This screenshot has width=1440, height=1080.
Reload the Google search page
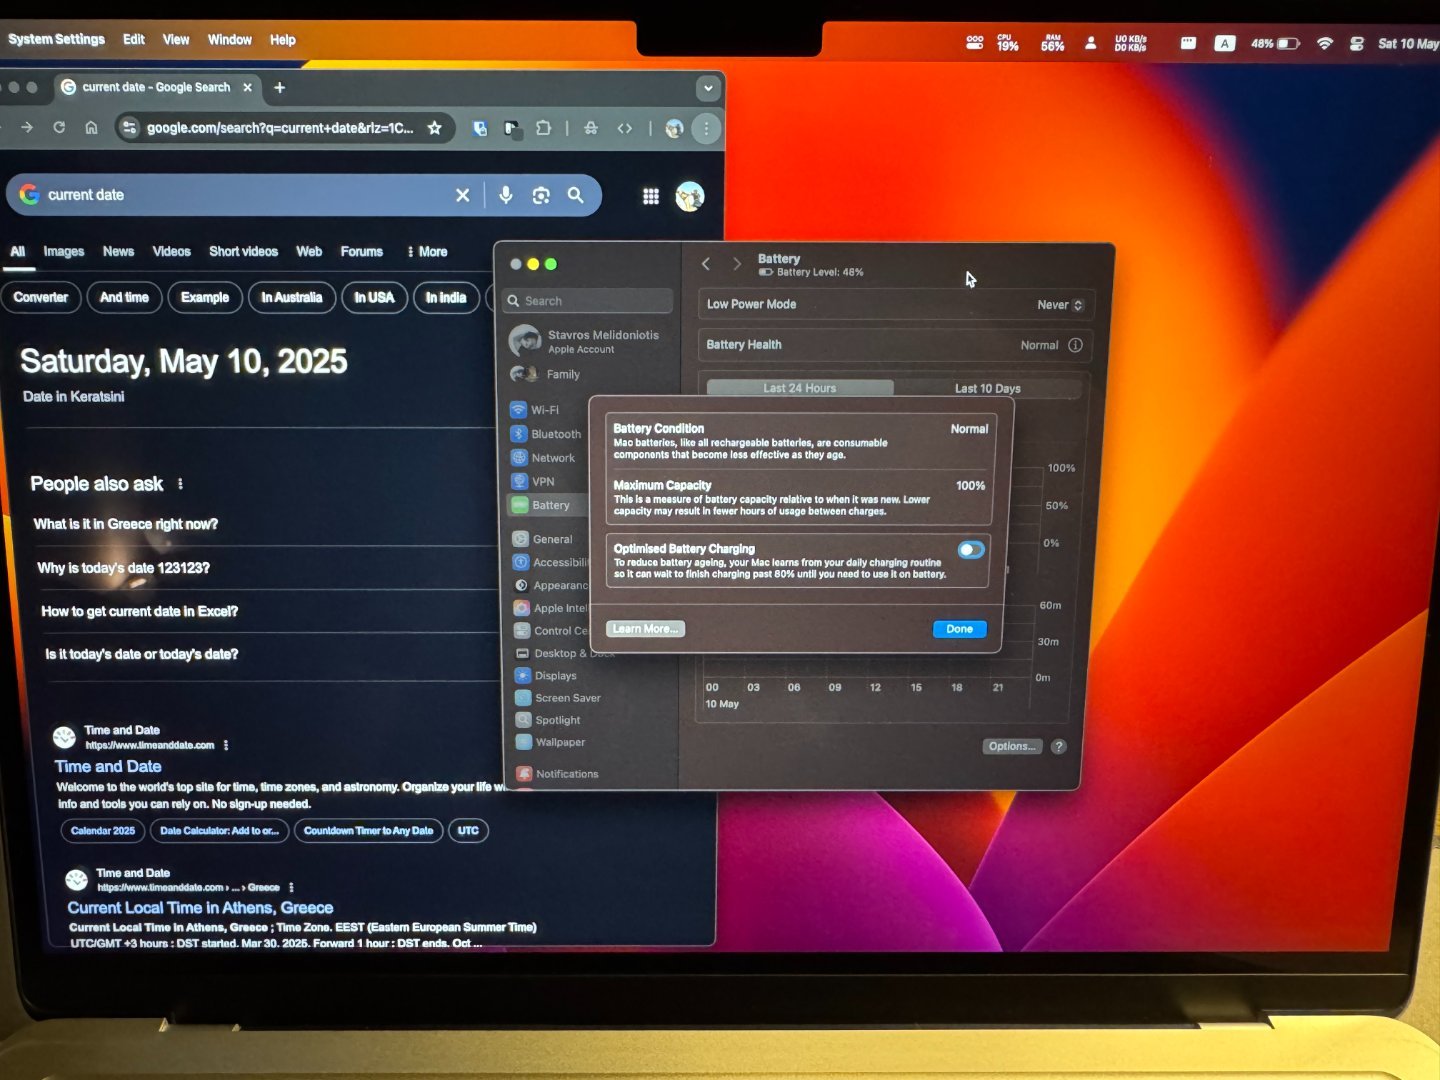click(x=59, y=127)
